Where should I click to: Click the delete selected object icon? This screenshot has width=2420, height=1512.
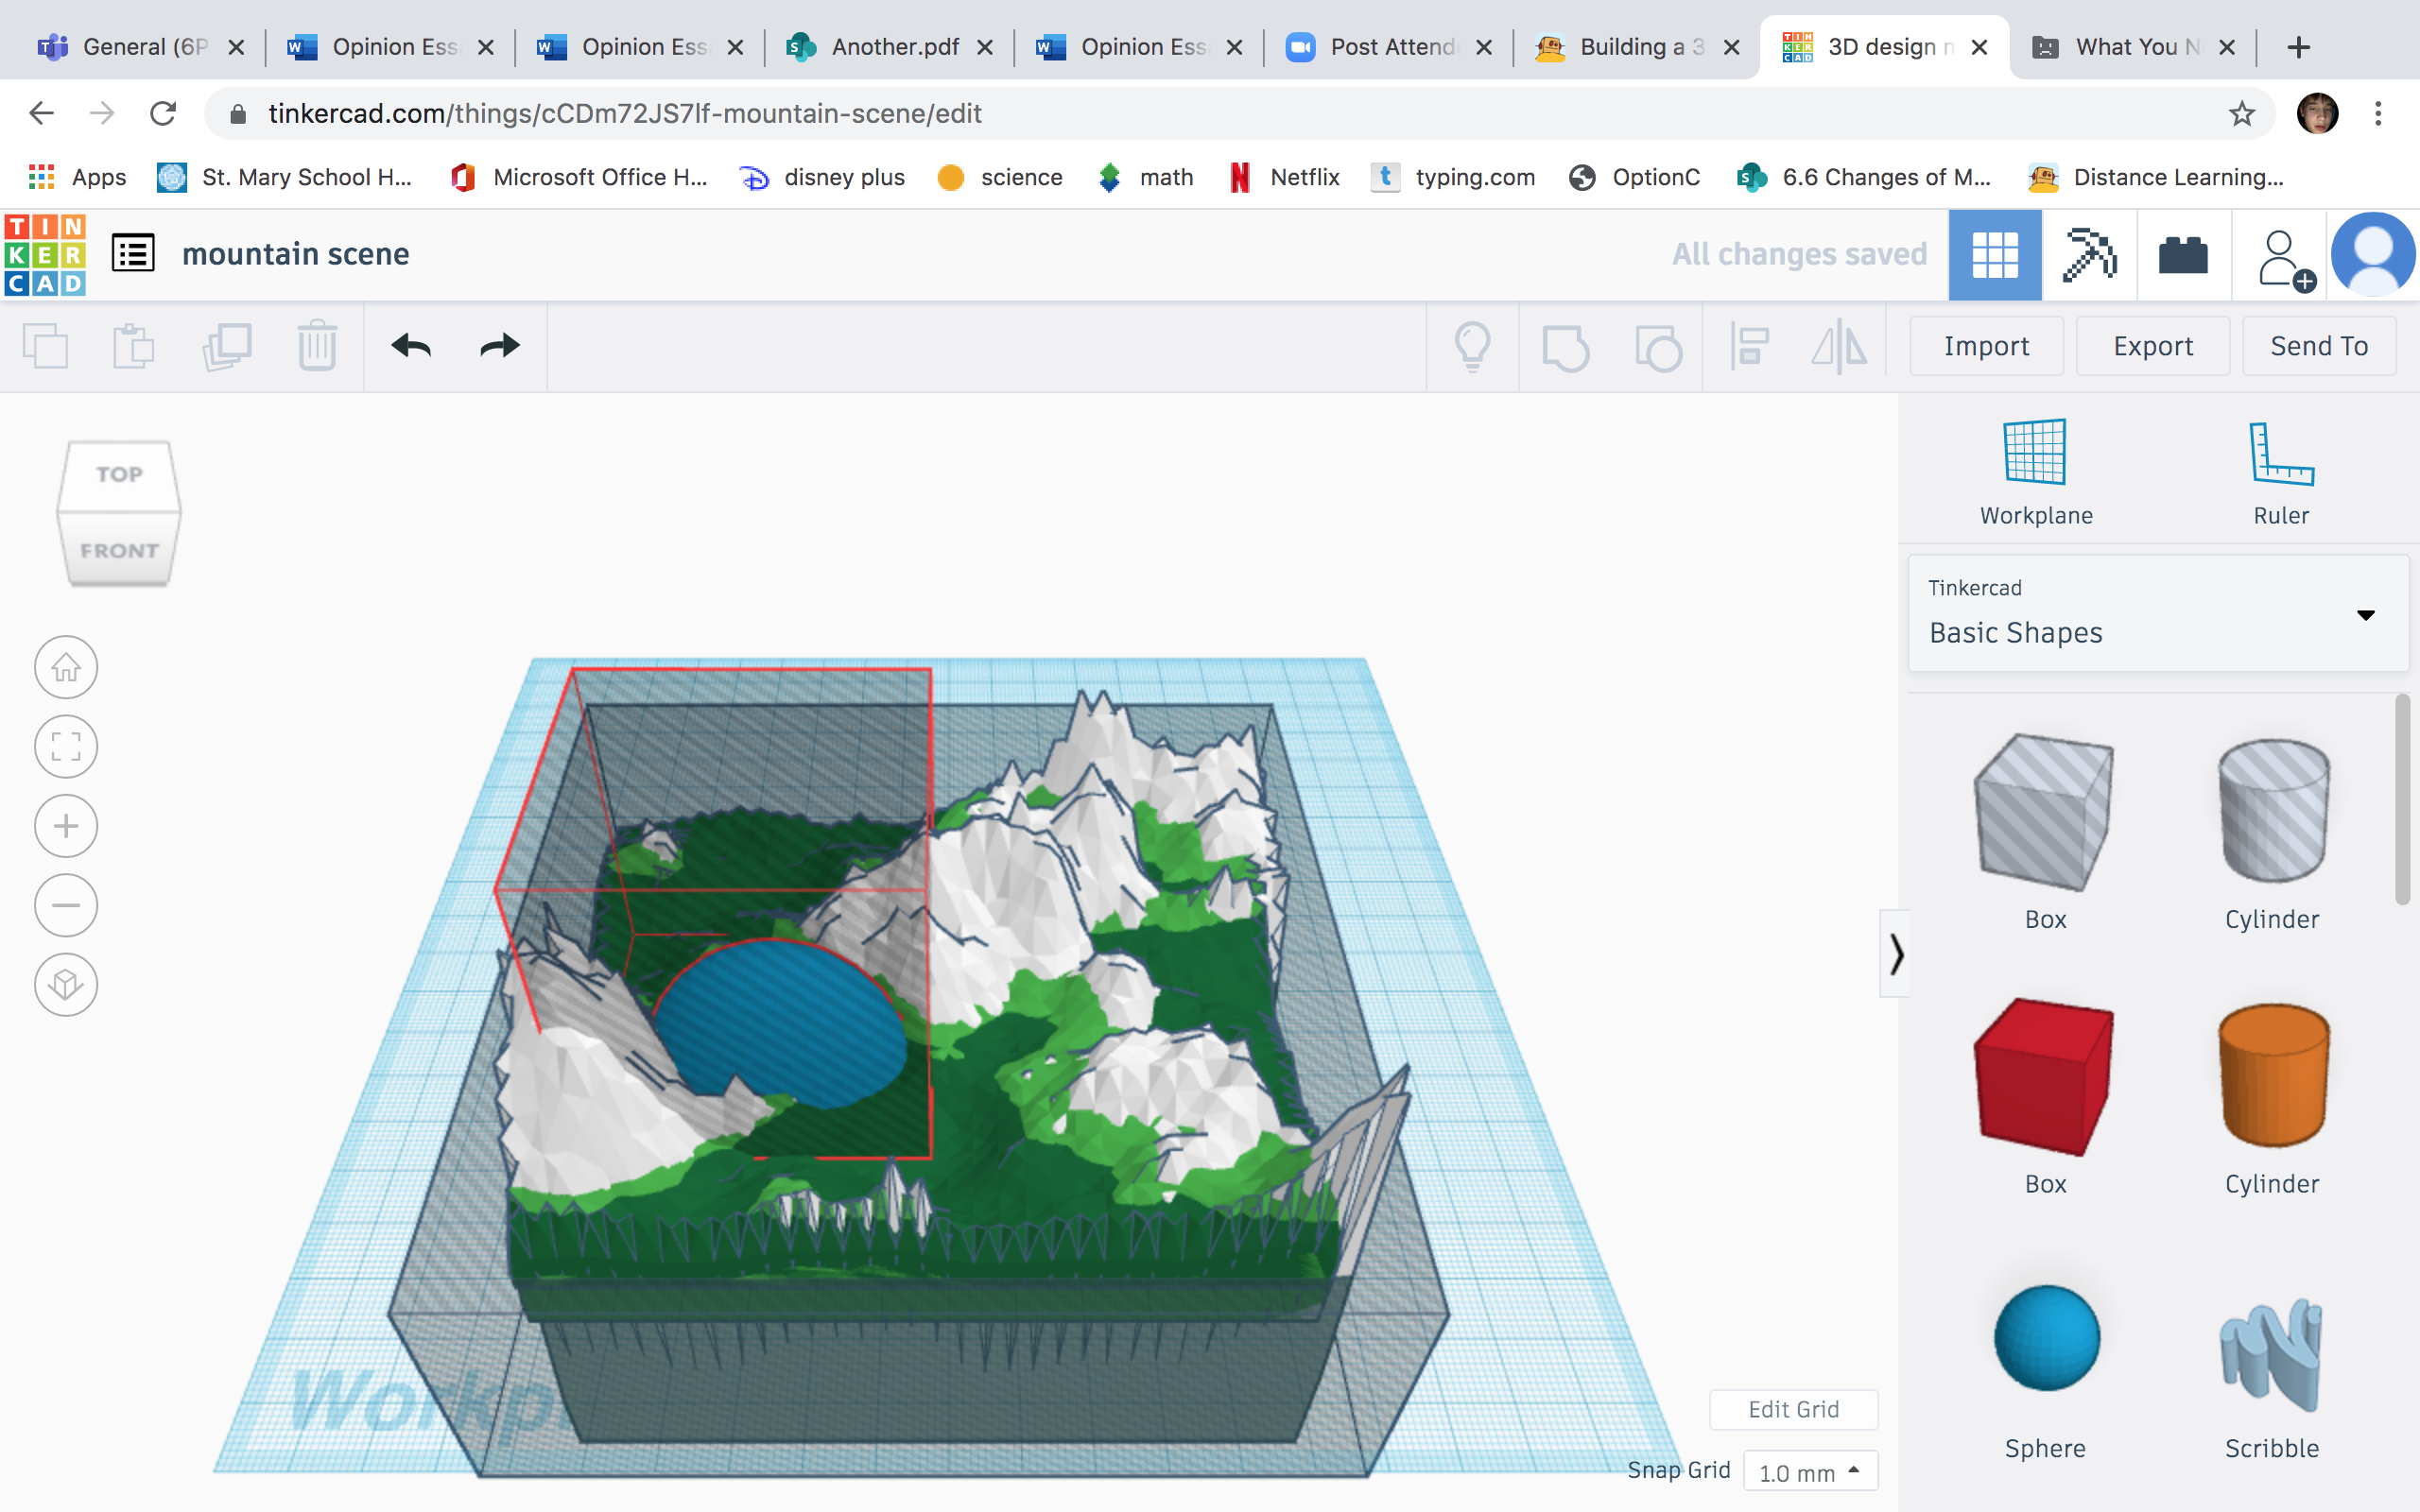point(319,345)
